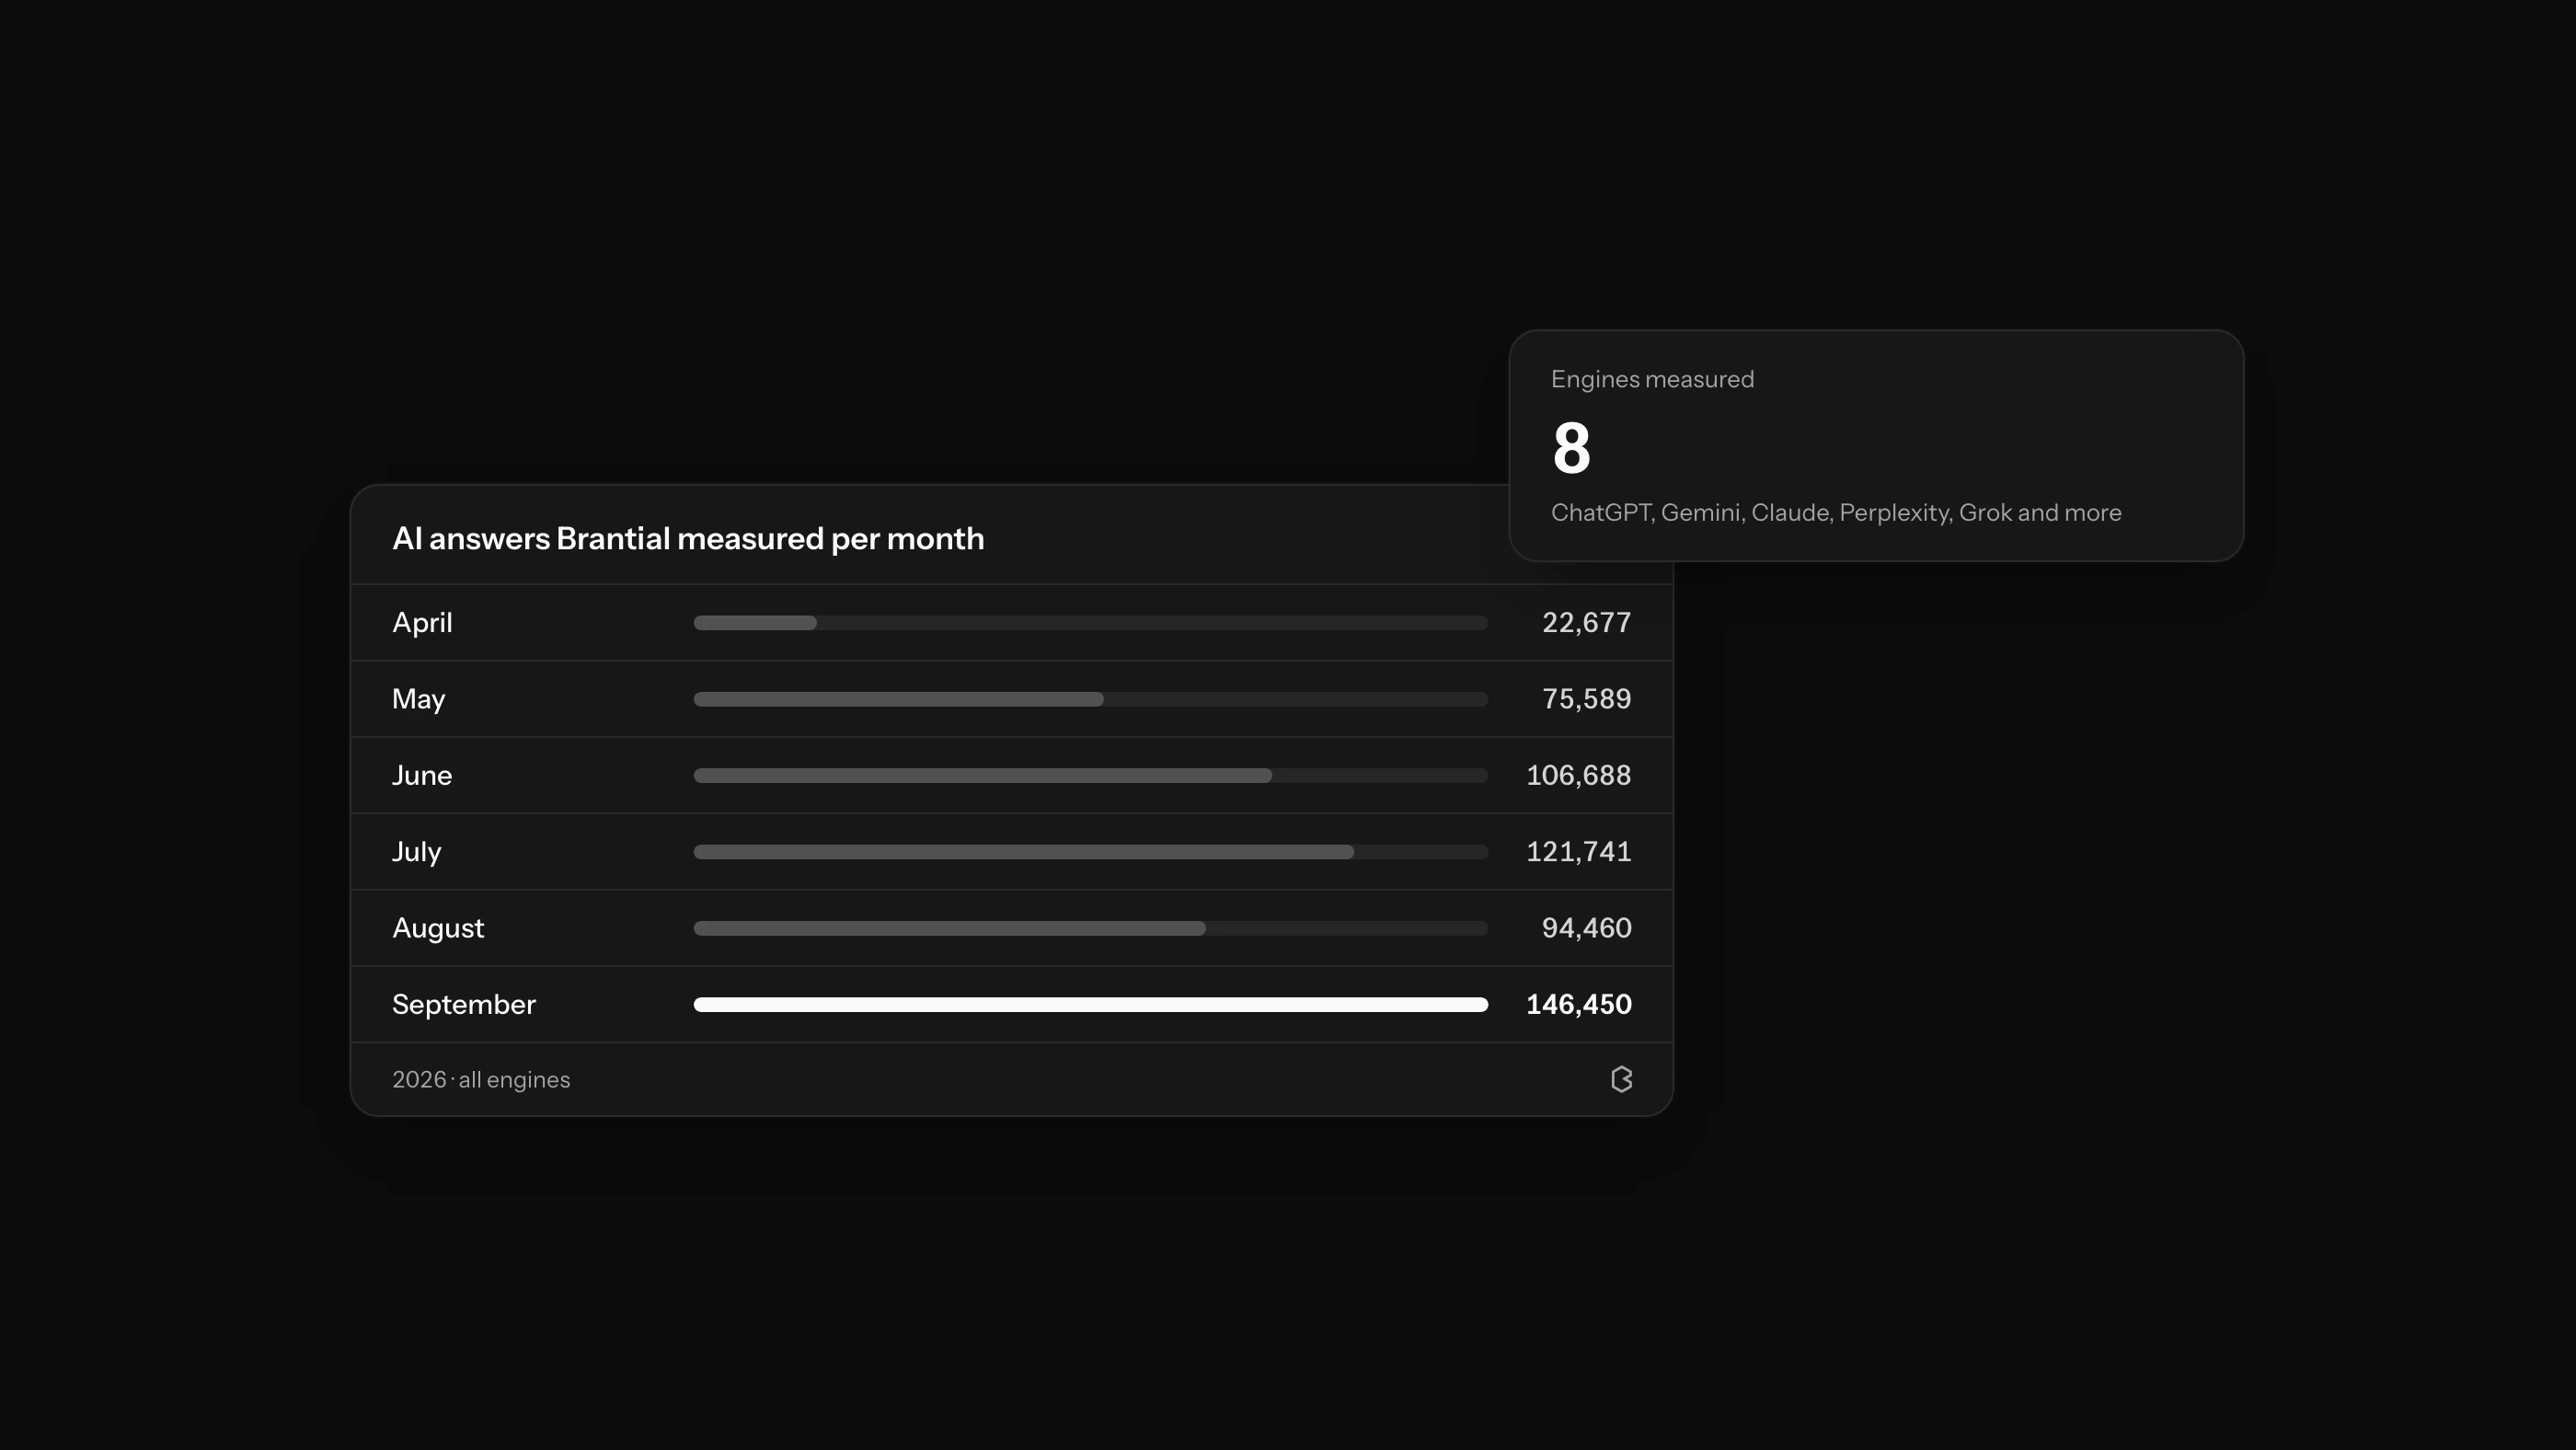The height and width of the screenshot is (1450, 2576).
Task: Click the April progress bar
Action: 1091,623
